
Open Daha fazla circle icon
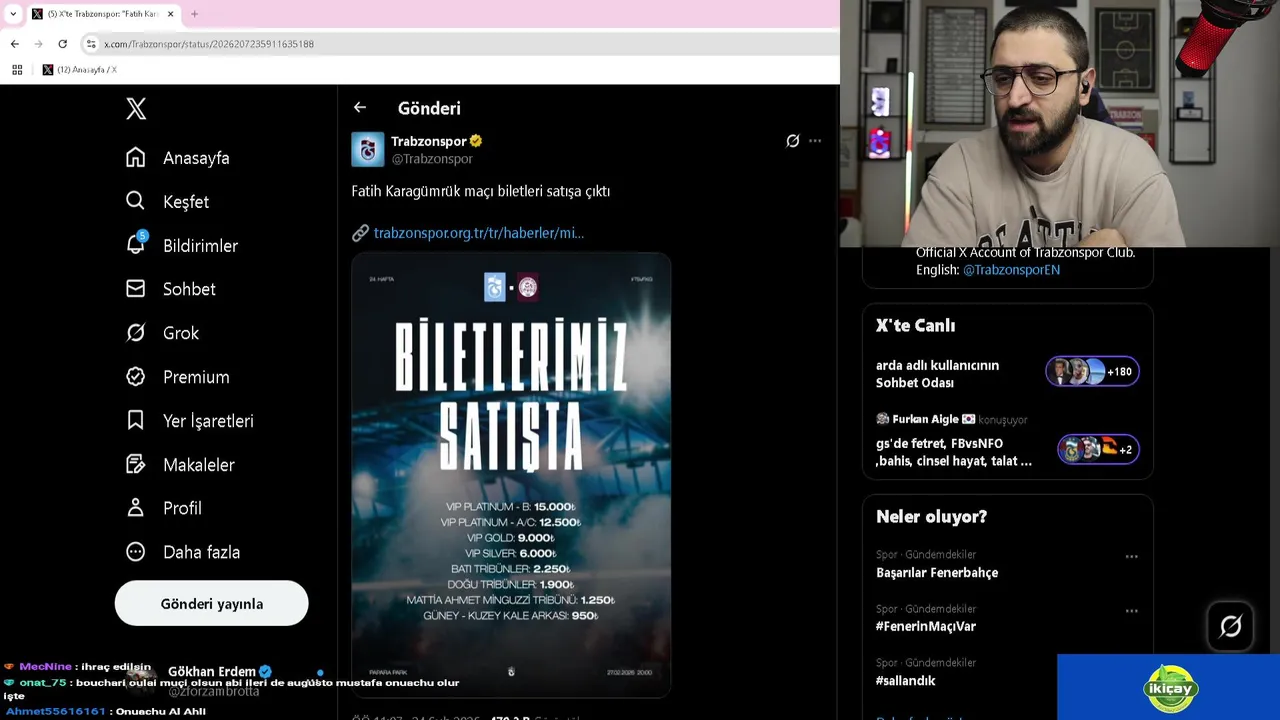coord(136,551)
